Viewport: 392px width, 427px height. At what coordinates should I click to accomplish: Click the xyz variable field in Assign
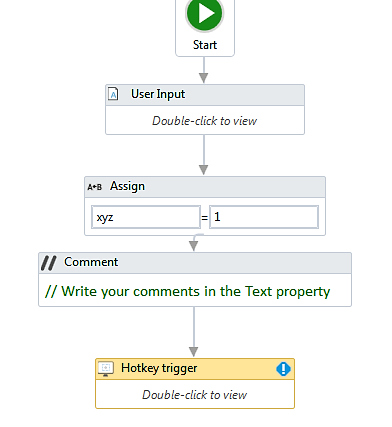146,217
